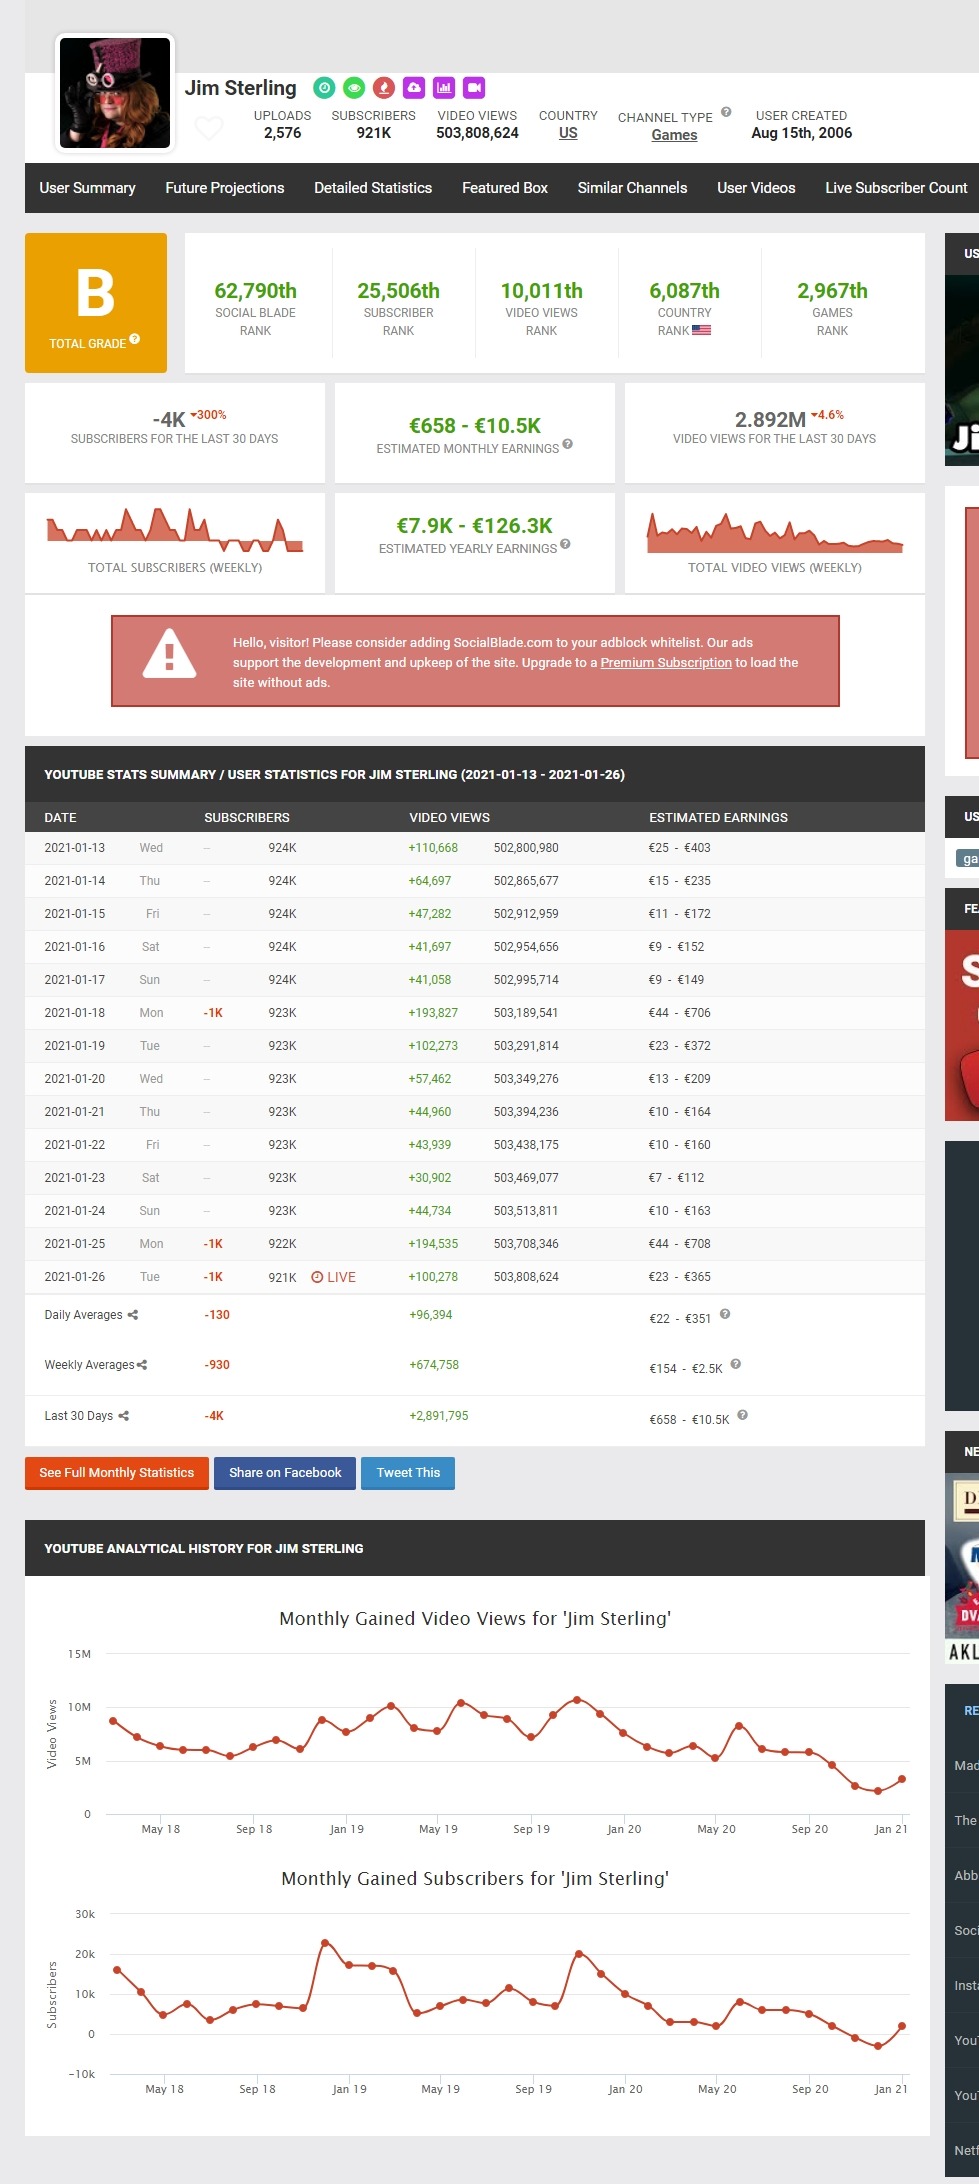Click Monthly Gained Video Views chart title

[x=475, y=1619]
